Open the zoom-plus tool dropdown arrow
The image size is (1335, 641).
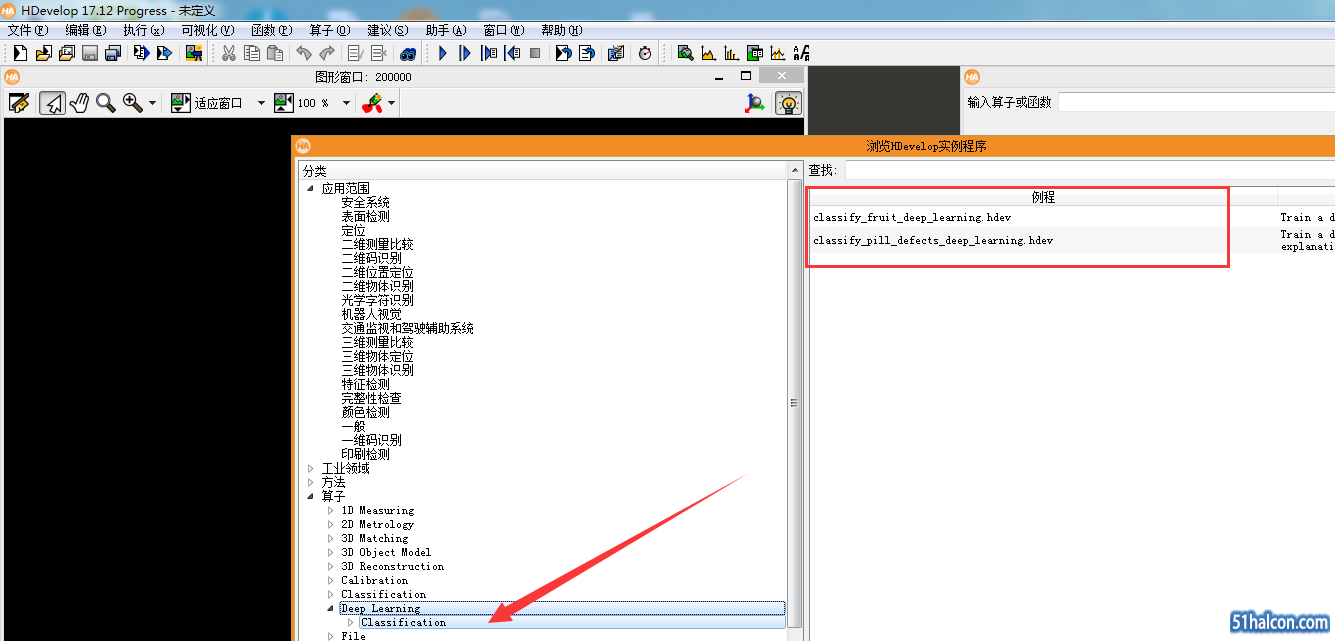point(153,103)
